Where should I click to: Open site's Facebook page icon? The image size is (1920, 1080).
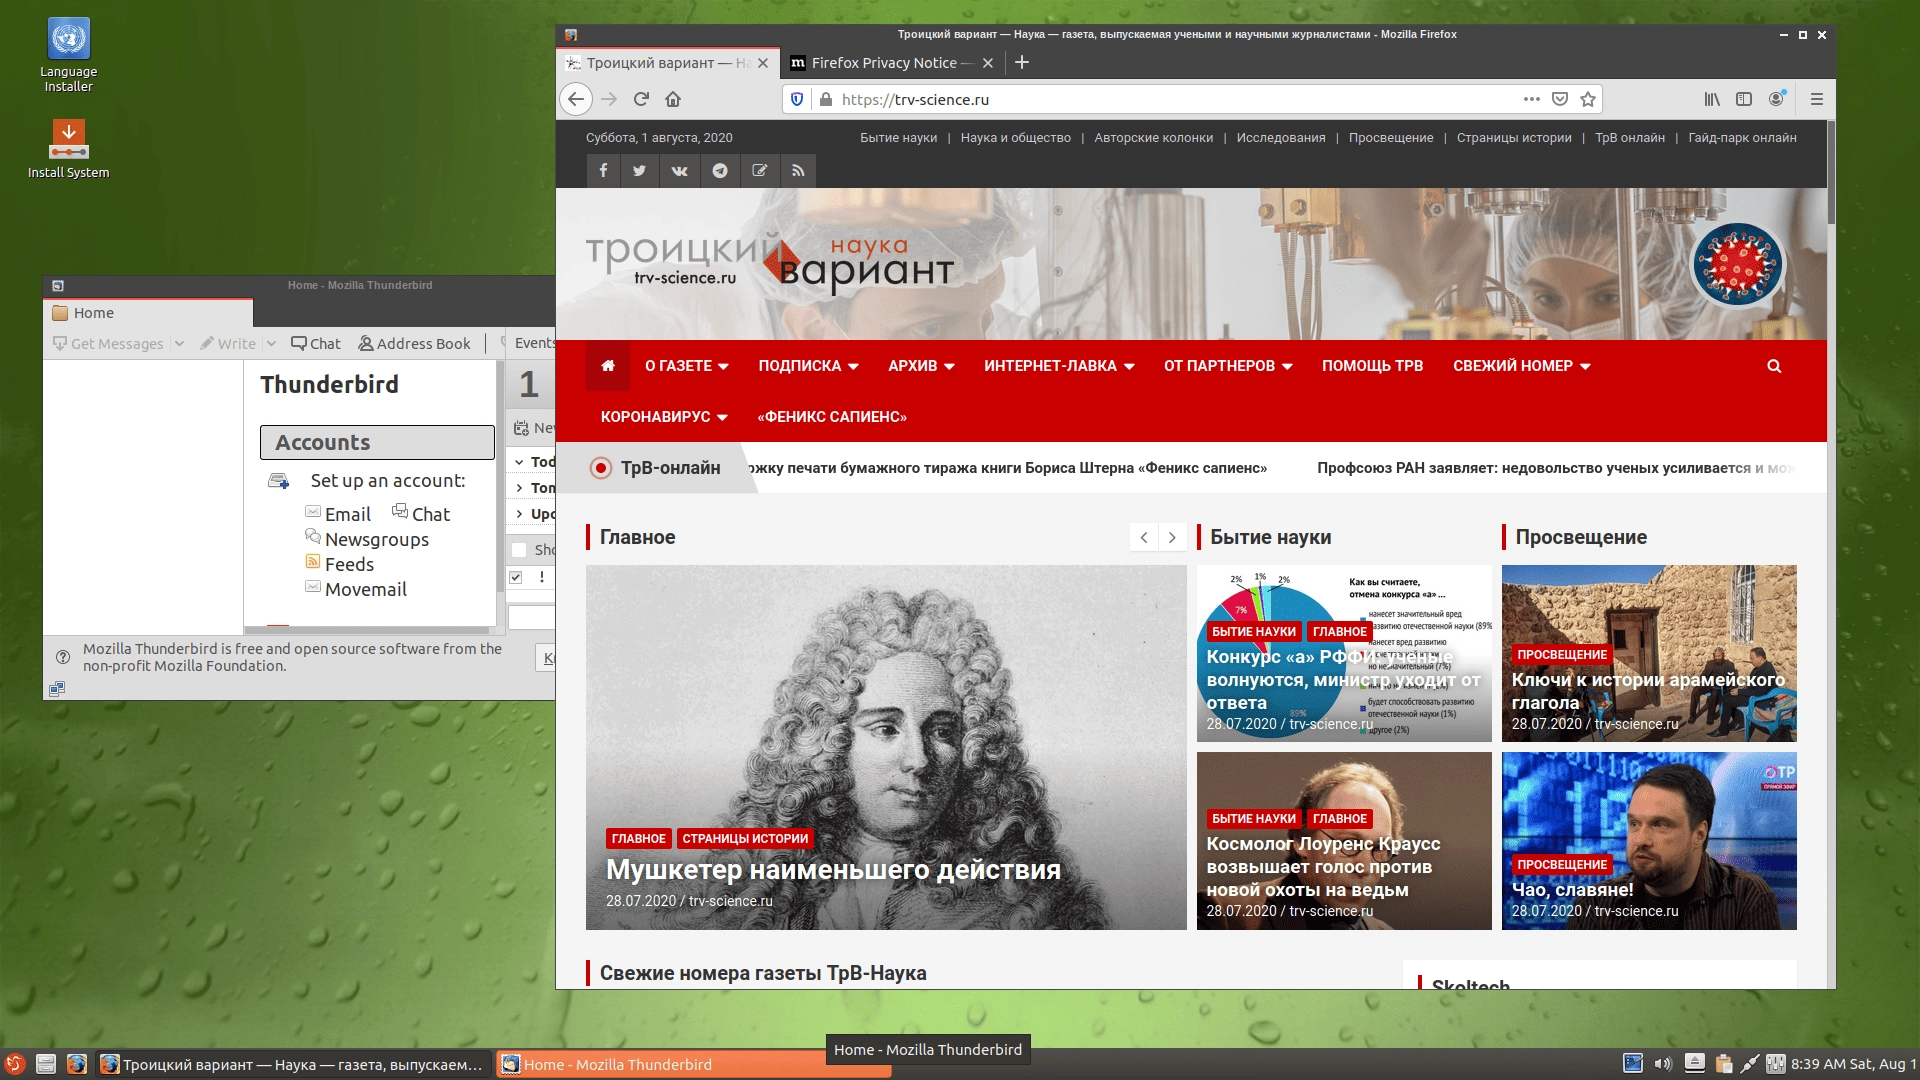(603, 170)
